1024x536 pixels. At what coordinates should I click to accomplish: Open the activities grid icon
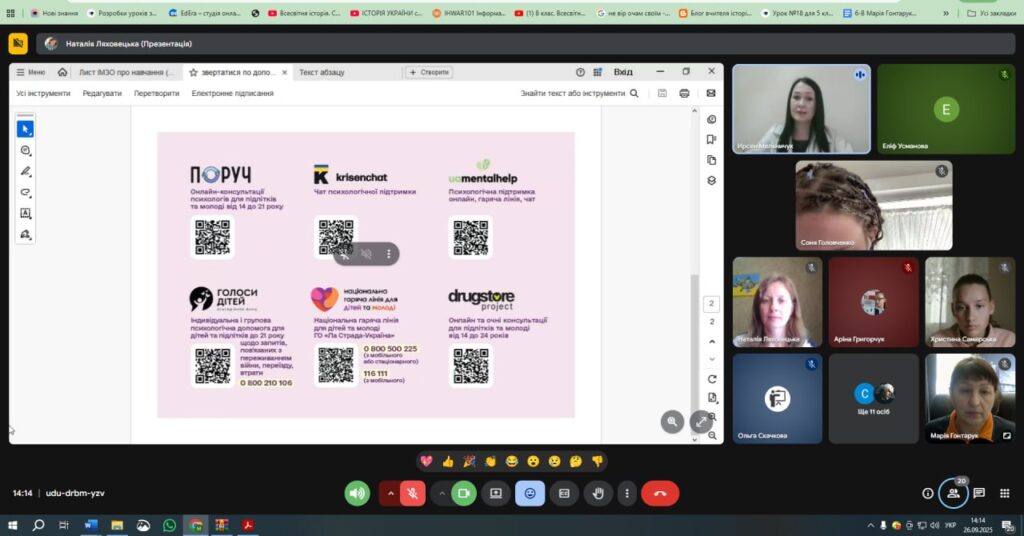[1004, 493]
